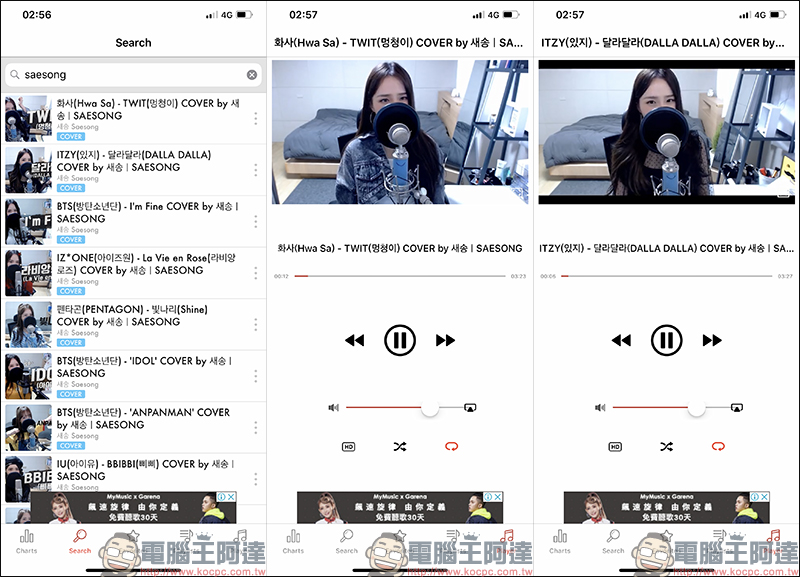This screenshot has width=800, height=577.
Task: Open Search tab in Search screen
Action: (80, 542)
